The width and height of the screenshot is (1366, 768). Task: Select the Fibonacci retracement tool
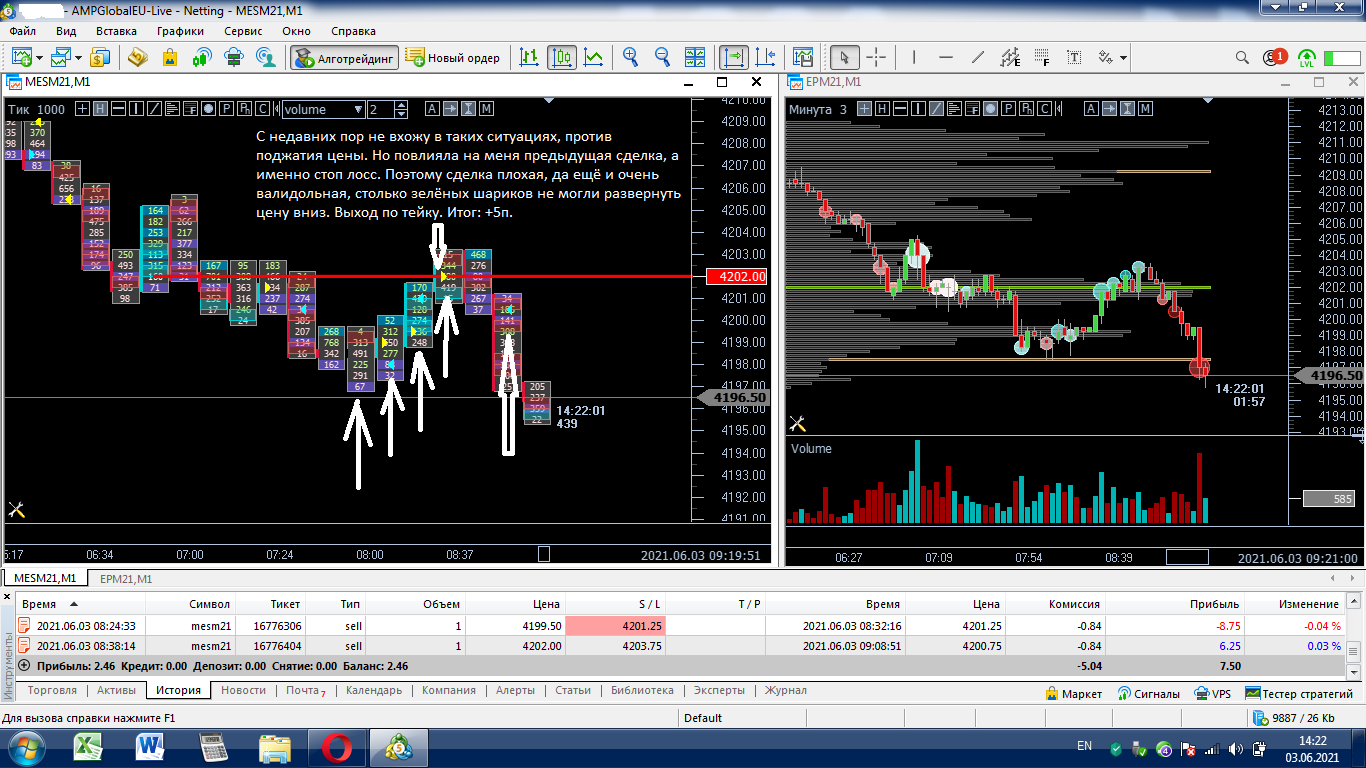pyautogui.click(x=1042, y=57)
